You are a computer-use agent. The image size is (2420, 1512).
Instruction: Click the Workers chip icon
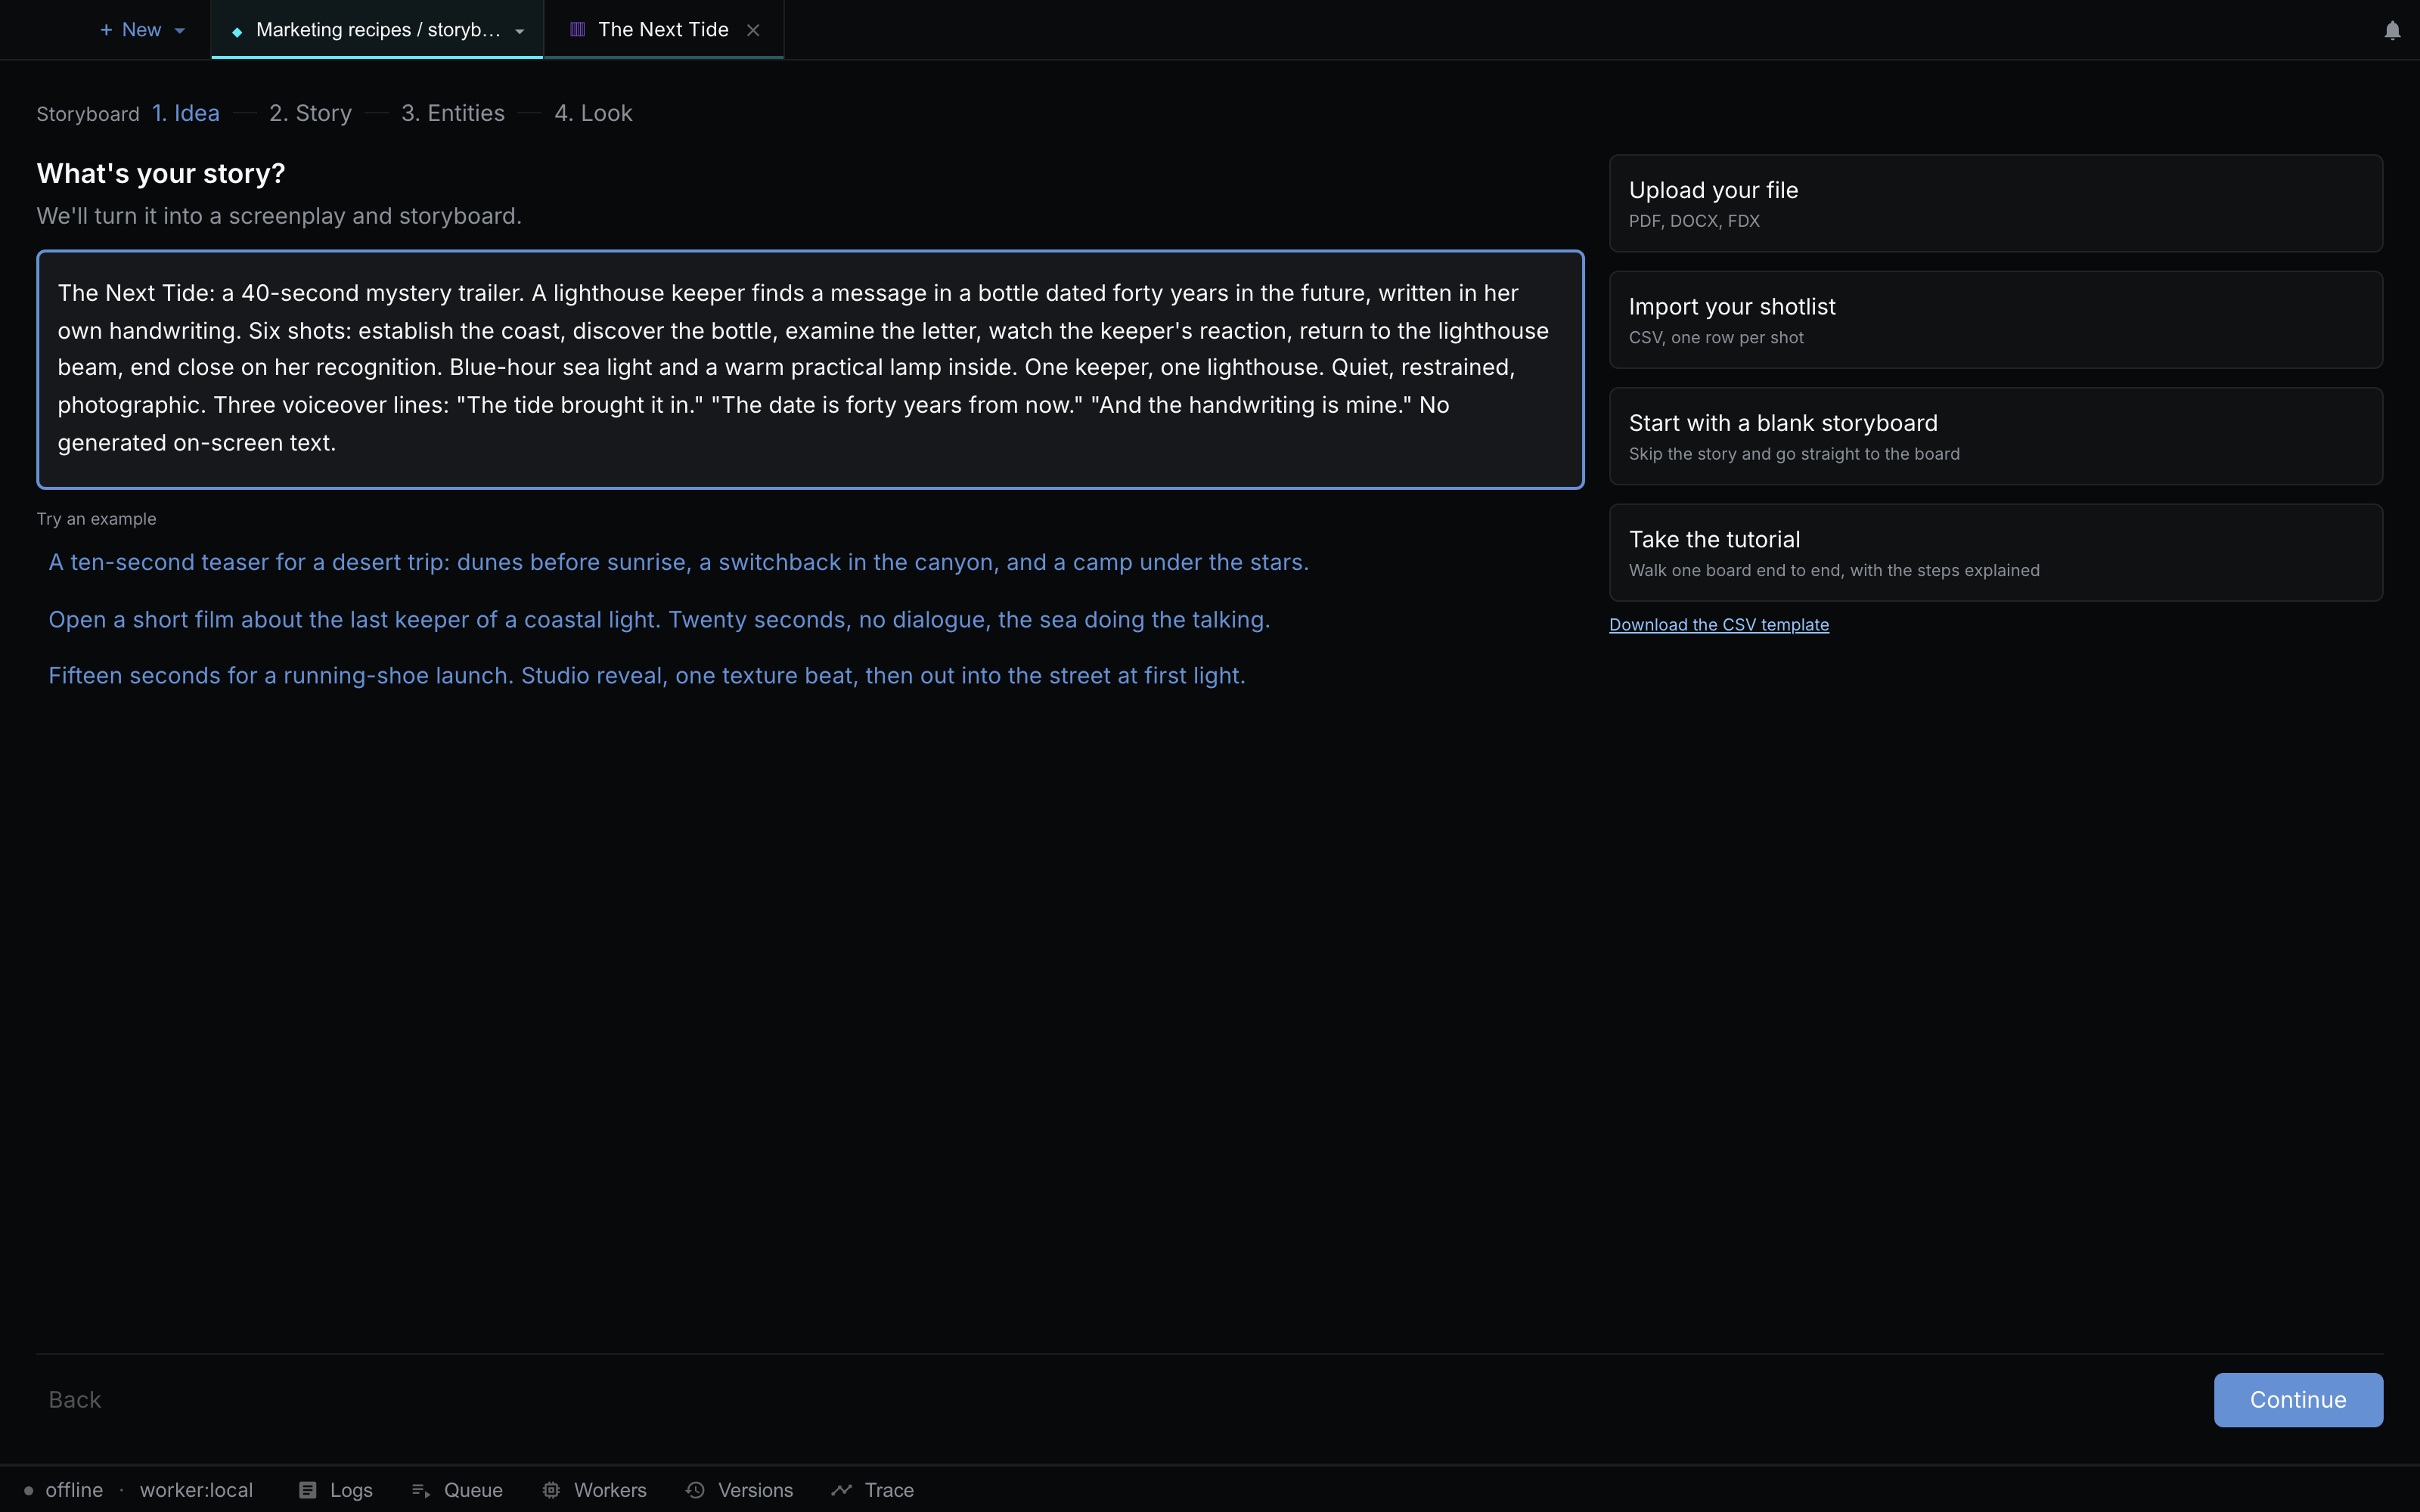pos(551,1490)
